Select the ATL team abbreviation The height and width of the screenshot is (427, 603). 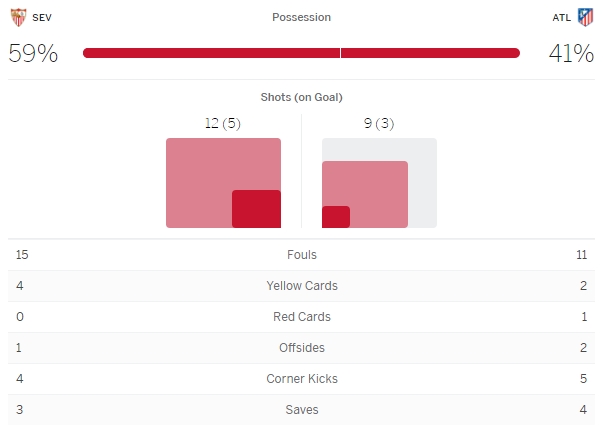562,17
